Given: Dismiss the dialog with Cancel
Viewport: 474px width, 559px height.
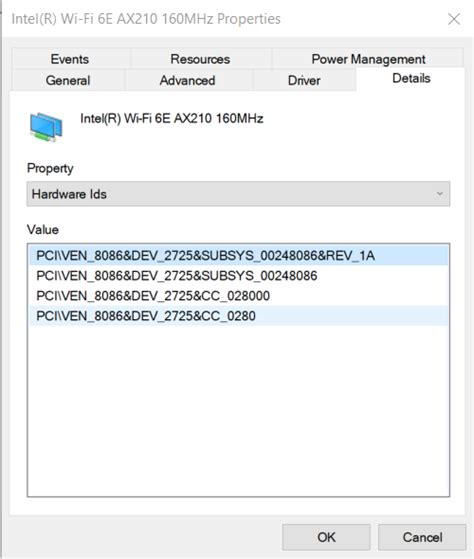Looking at the screenshot, I should [x=422, y=537].
